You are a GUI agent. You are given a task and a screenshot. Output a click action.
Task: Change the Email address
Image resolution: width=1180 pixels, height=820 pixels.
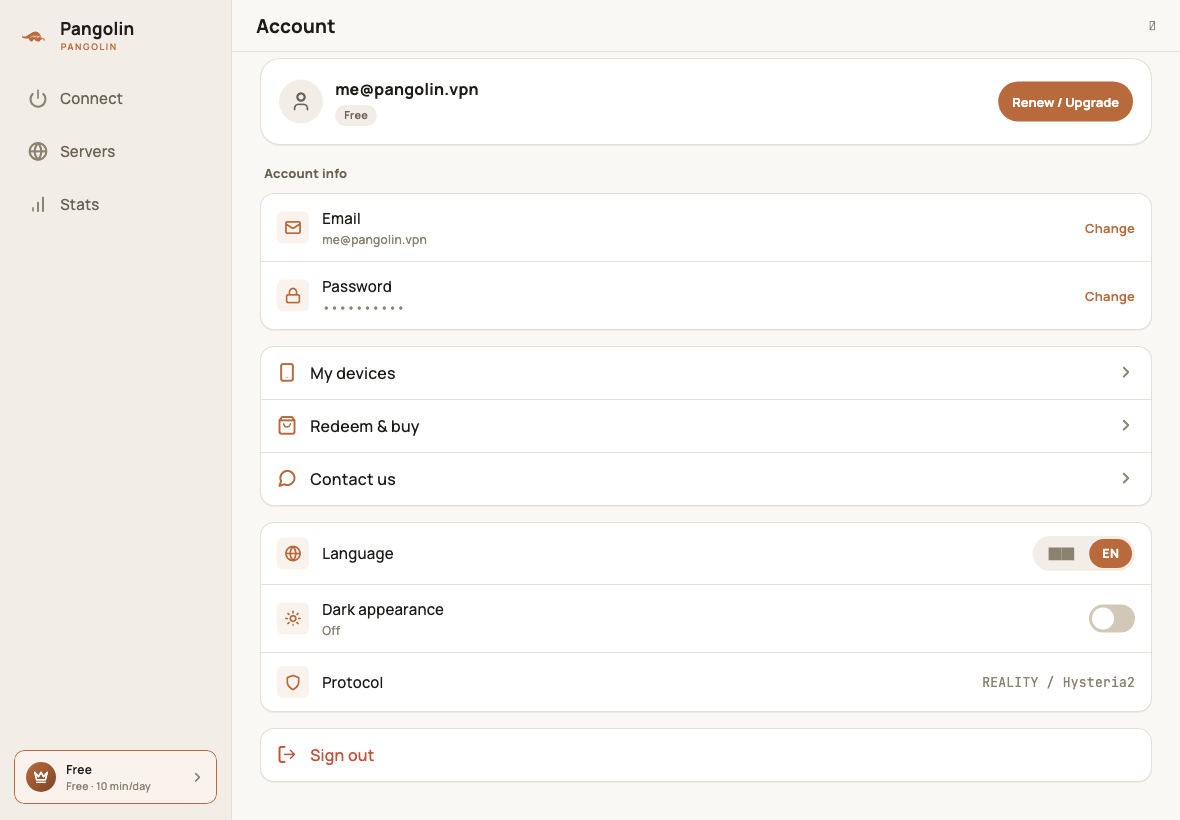point(1109,228)
